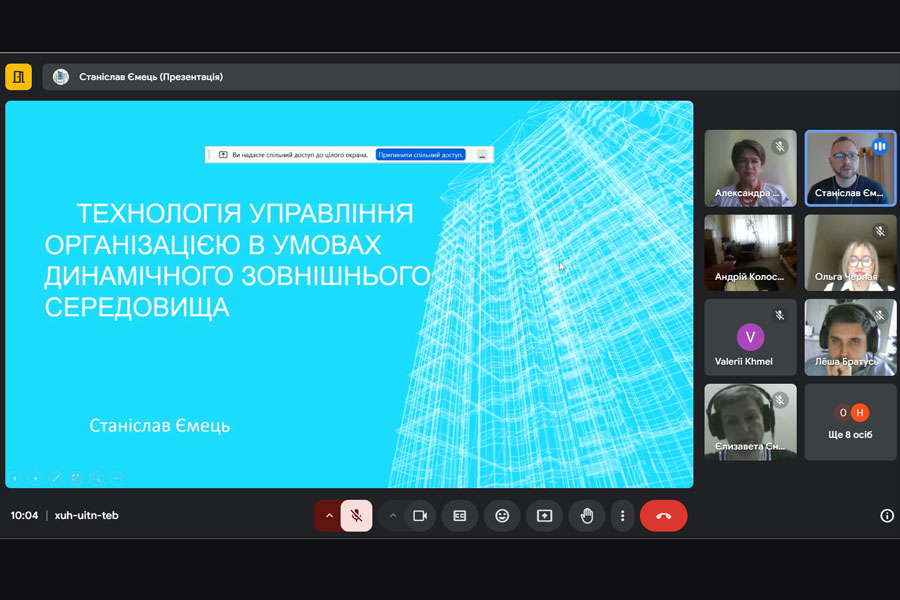Open the slideshow pen tool
This screenshot has height=600, width=900.
pyautogui.click(x=56, y=478)
